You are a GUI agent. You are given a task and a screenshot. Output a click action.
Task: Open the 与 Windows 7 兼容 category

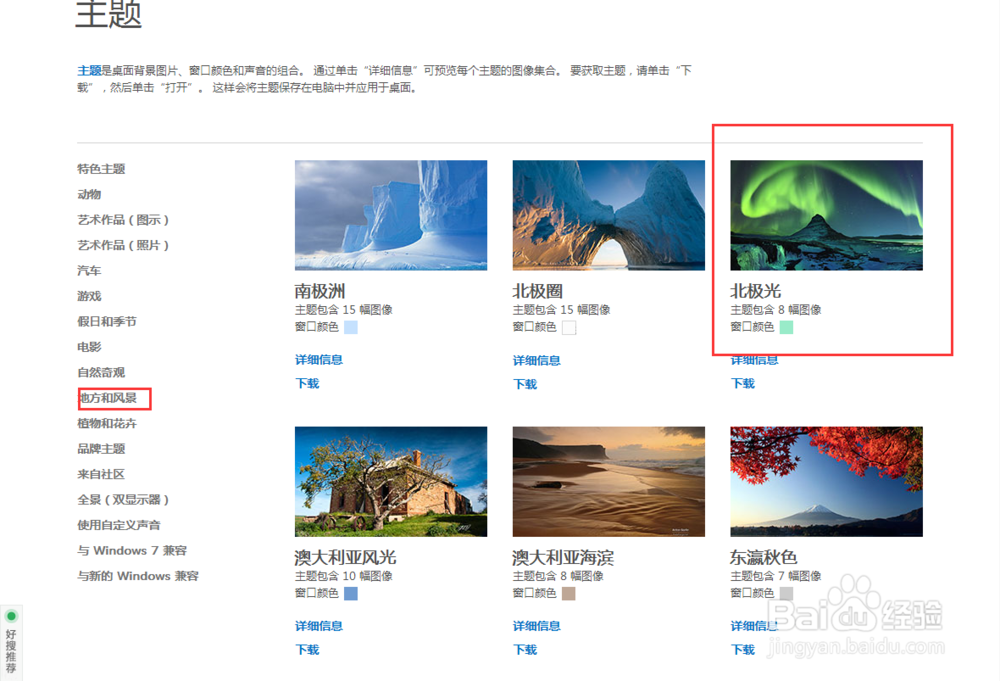[130, 550]
